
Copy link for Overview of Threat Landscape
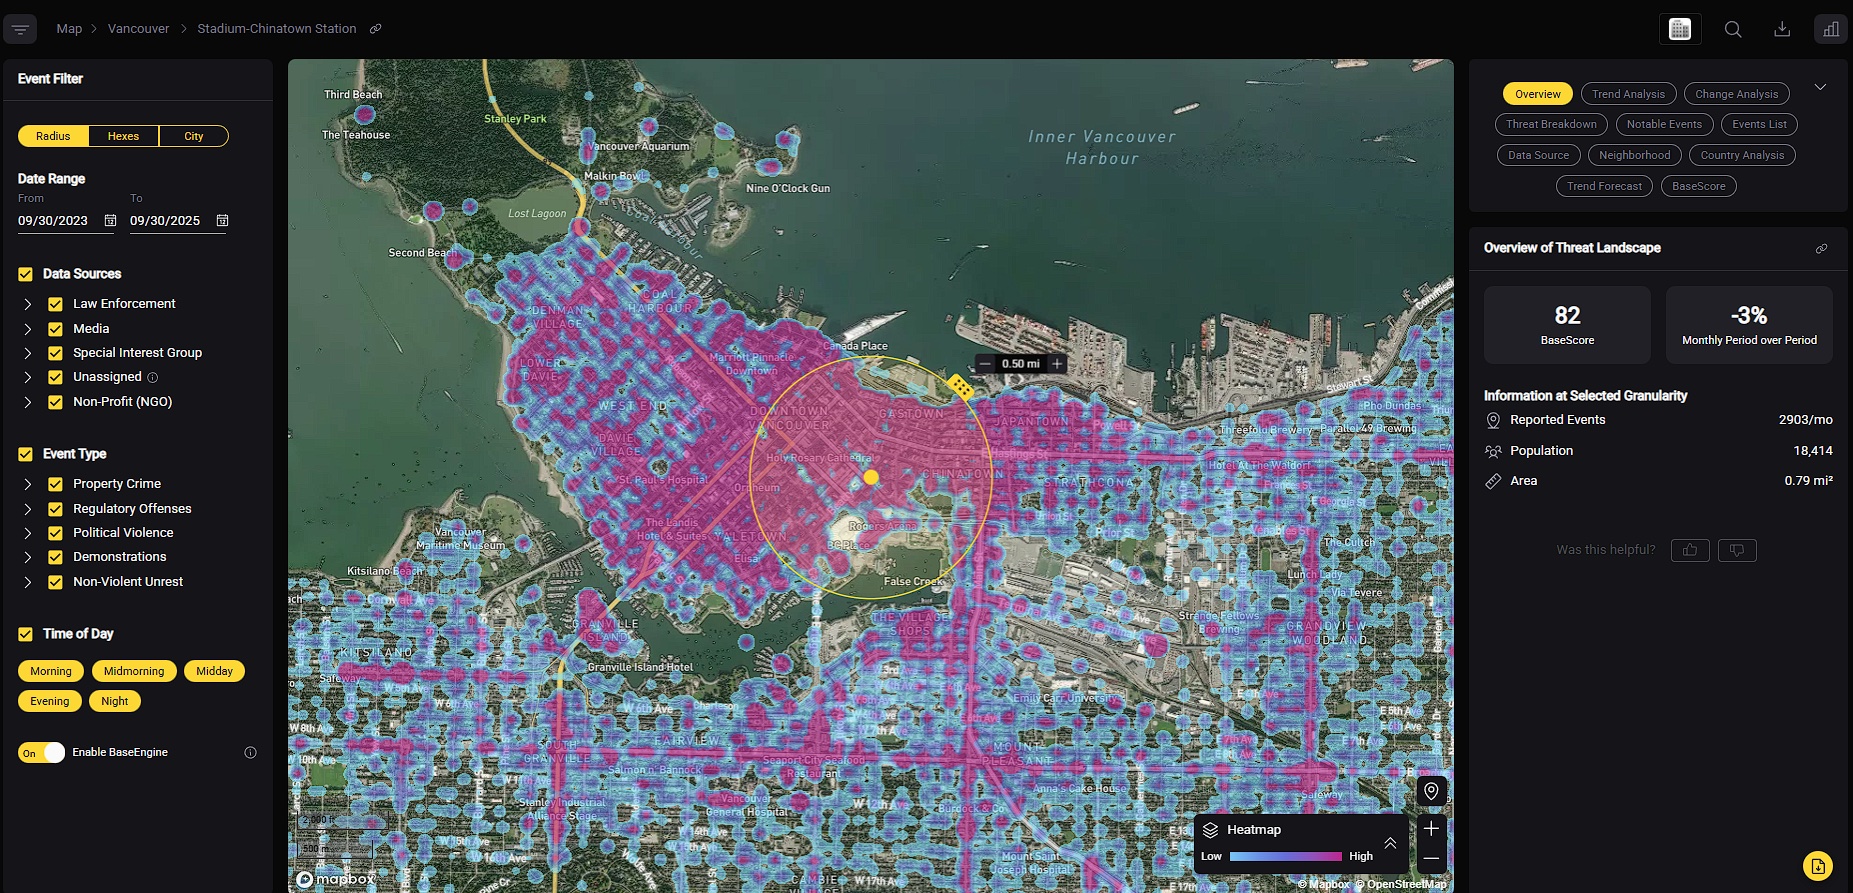pyautogui.click(x=1821, y=248)
